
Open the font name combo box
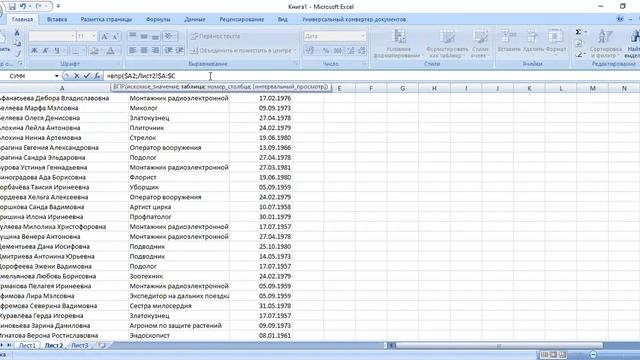pos(52,36)
